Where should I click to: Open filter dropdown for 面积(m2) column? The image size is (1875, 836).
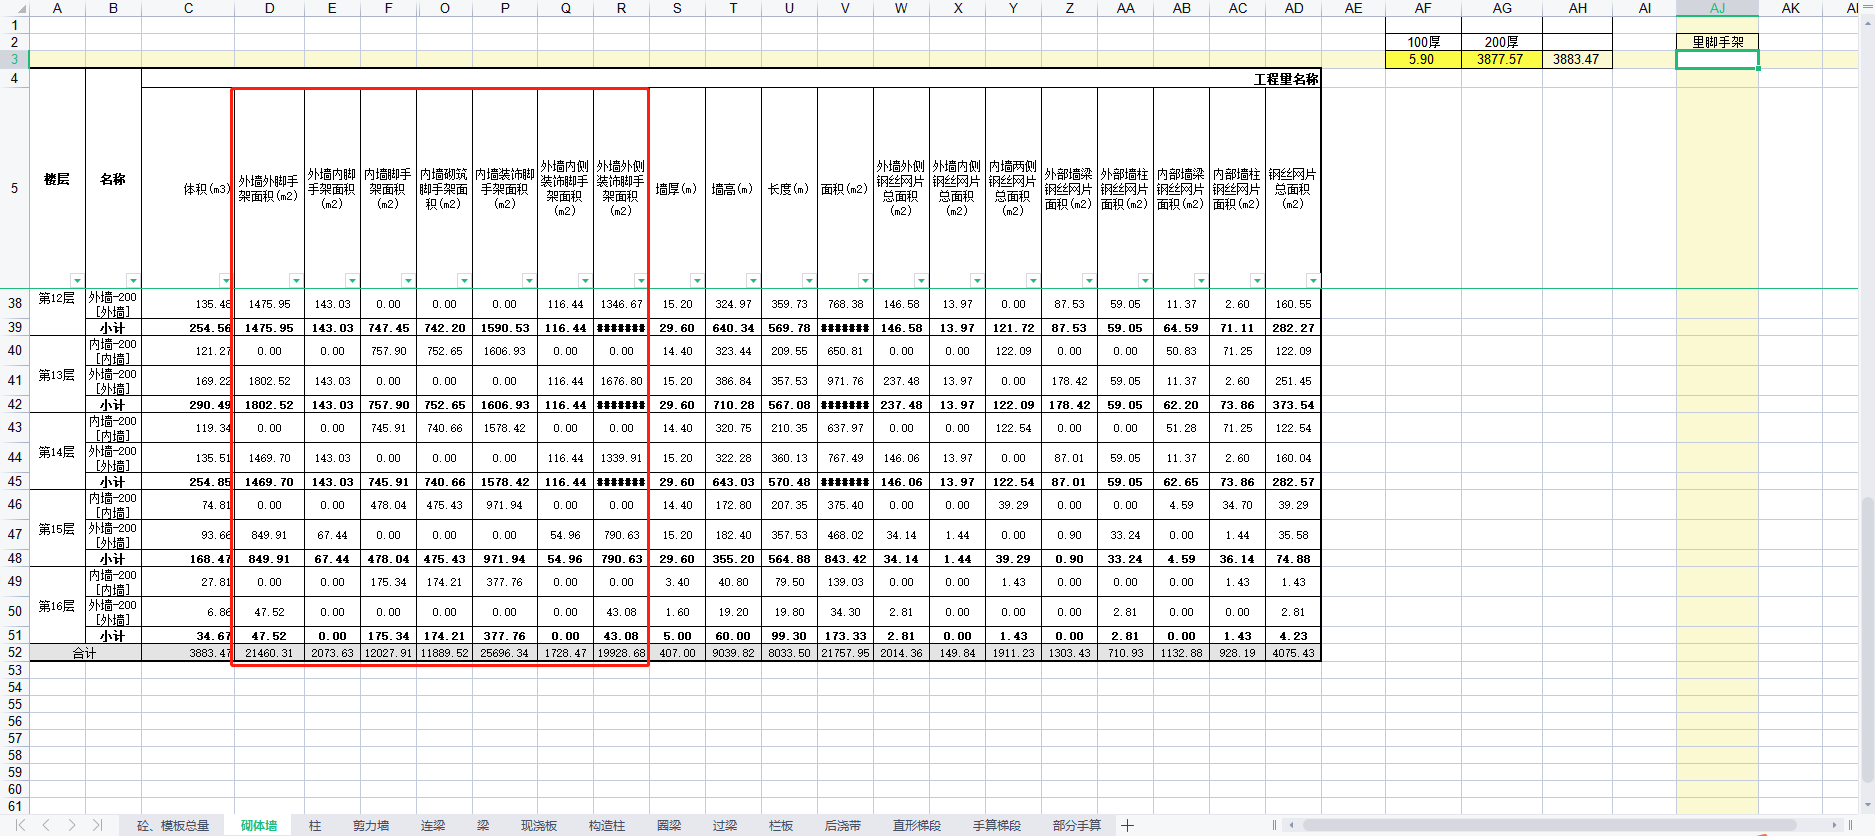865,281
